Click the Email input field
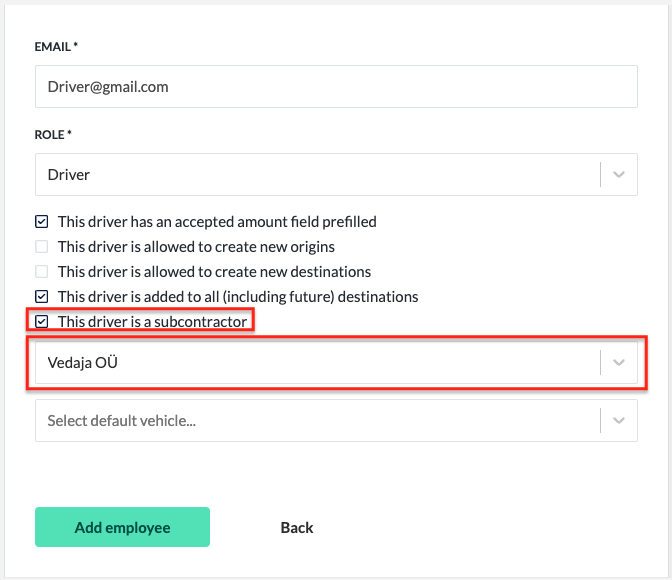672x580 pixels. [x=336, y=87]
